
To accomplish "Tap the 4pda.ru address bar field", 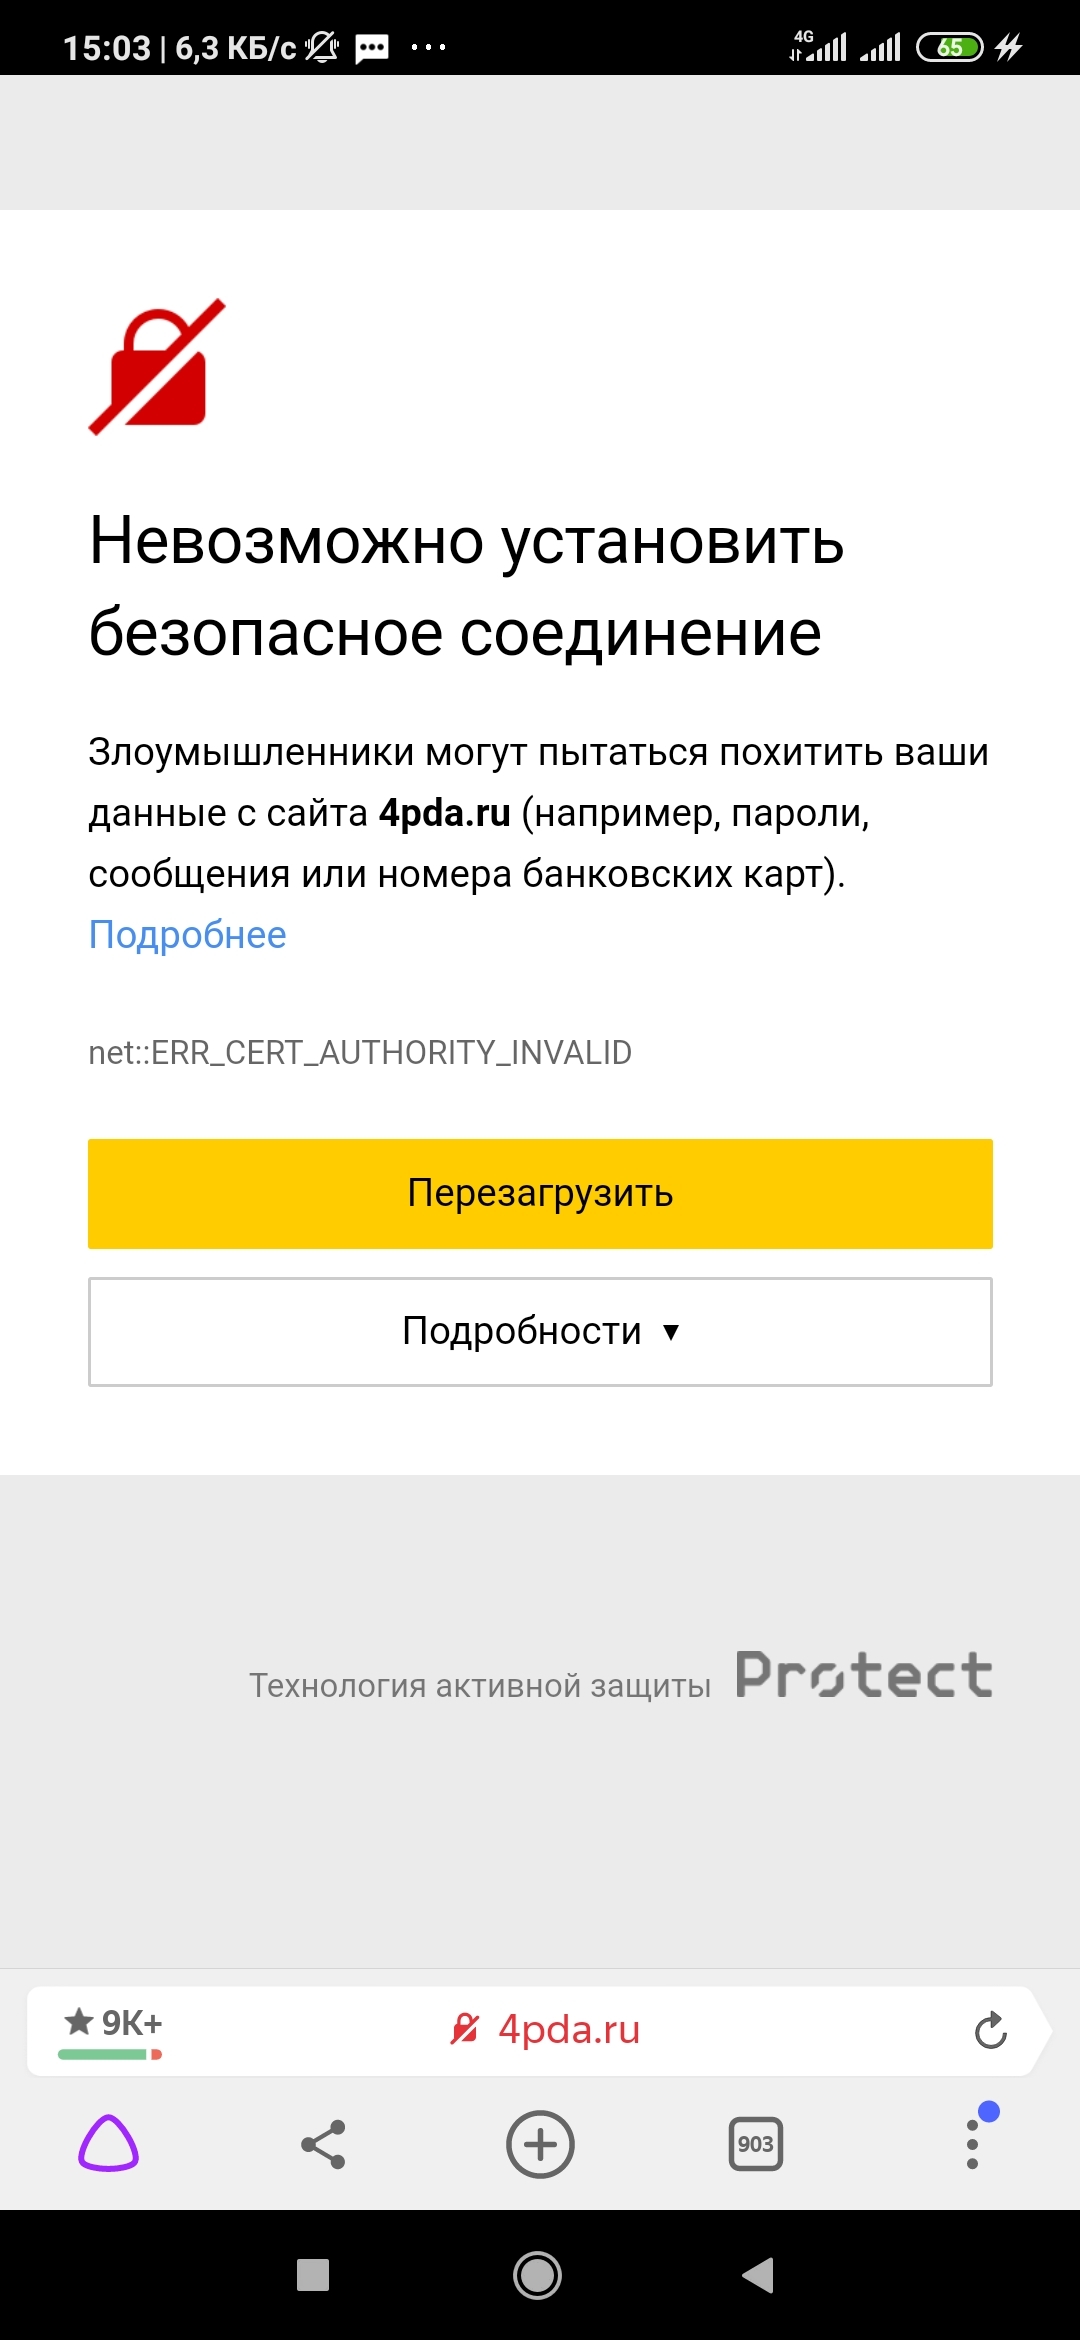I will click(568, 2030).
